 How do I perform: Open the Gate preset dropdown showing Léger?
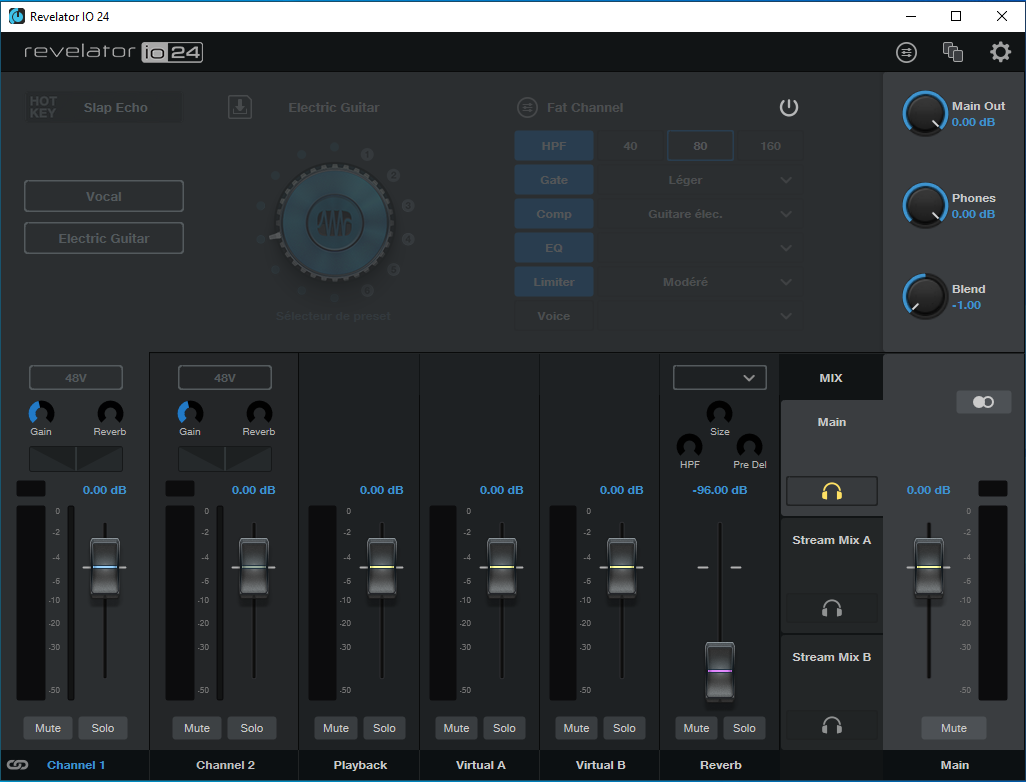[x=699, y=180]
